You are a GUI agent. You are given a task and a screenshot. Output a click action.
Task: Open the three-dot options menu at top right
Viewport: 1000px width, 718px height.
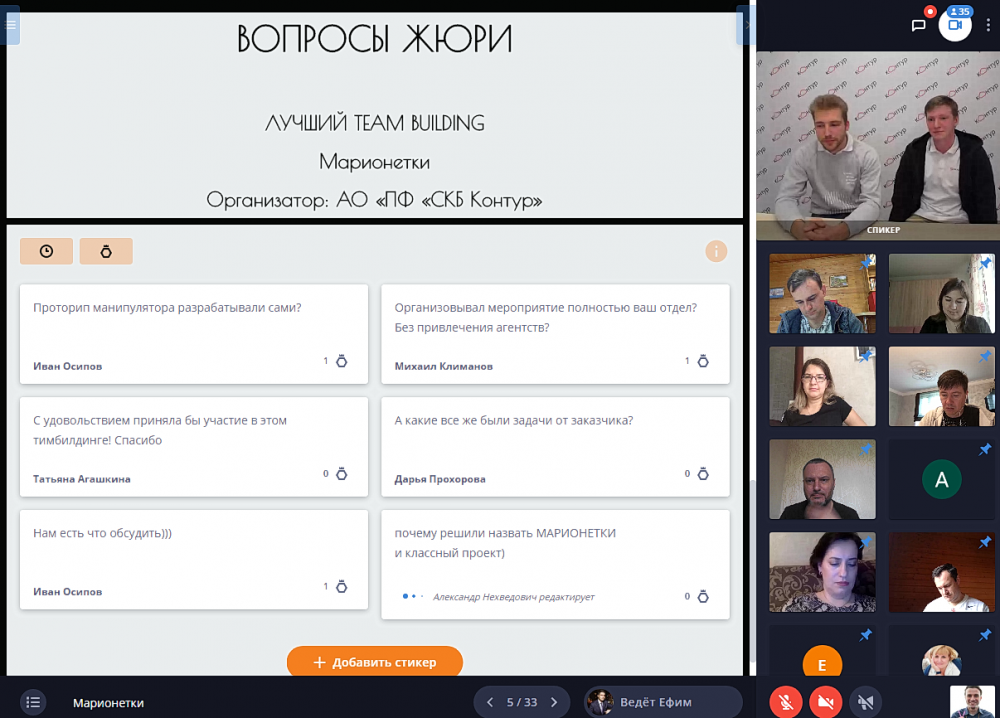[988, 25]
